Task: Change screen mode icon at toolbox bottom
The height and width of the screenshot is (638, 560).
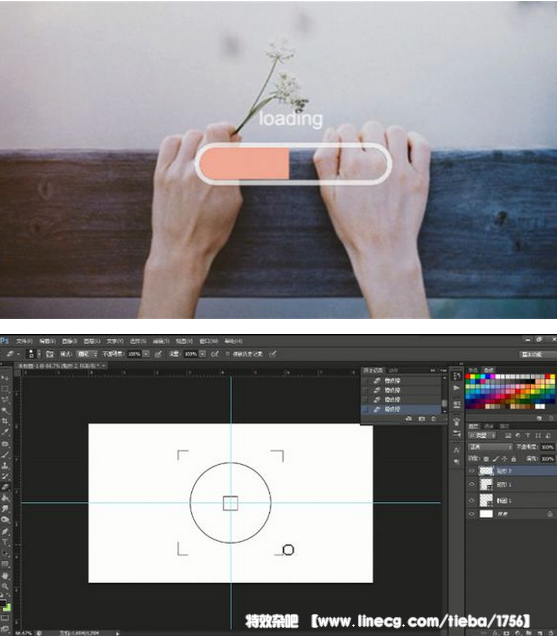Action: pos(4,627)
